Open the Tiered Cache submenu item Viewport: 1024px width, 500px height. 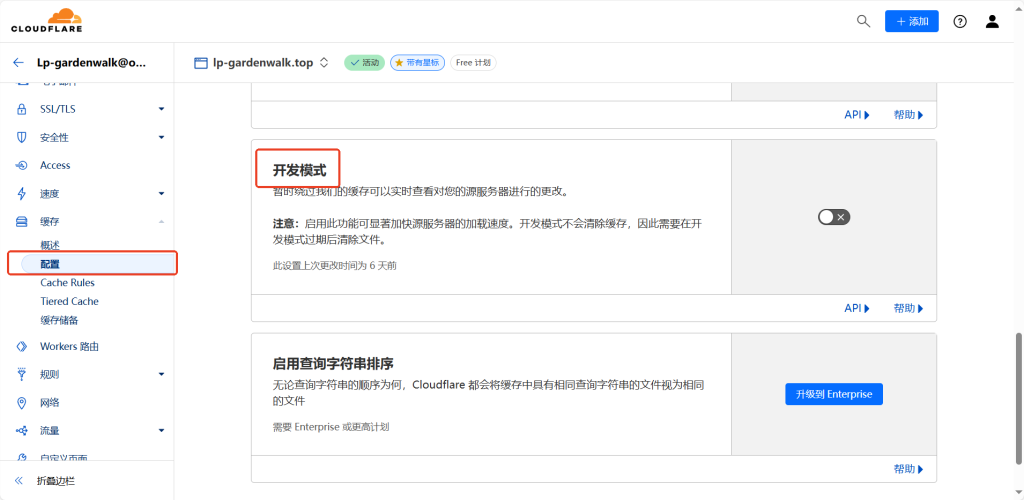pos(69,302)
